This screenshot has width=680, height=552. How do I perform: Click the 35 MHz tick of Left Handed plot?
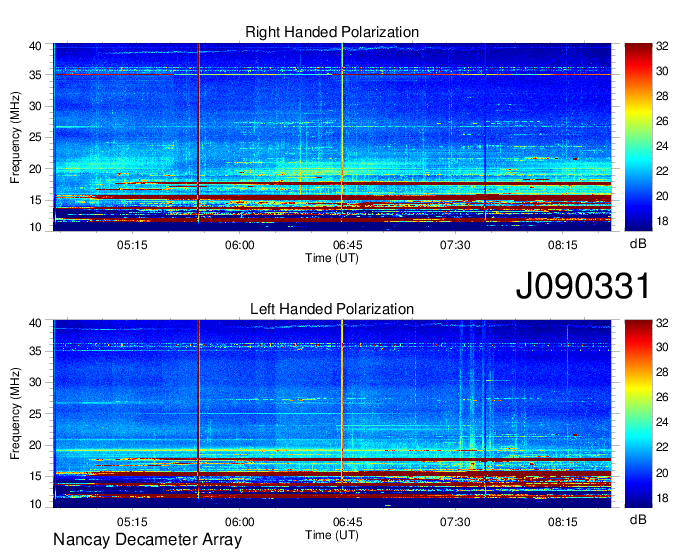36,351
